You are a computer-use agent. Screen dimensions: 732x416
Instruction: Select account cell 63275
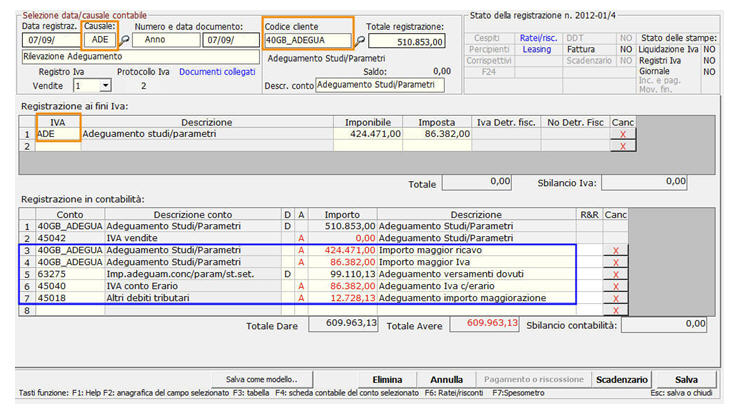coord(70,274)
